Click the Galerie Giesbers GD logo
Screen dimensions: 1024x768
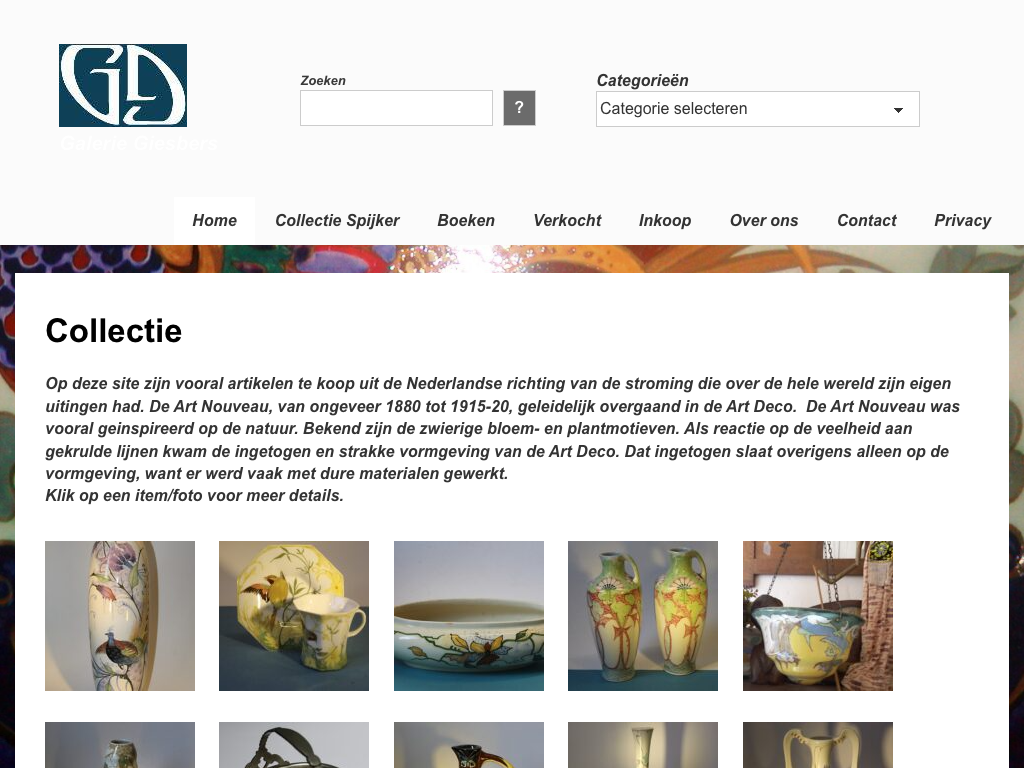pos(123,86)
